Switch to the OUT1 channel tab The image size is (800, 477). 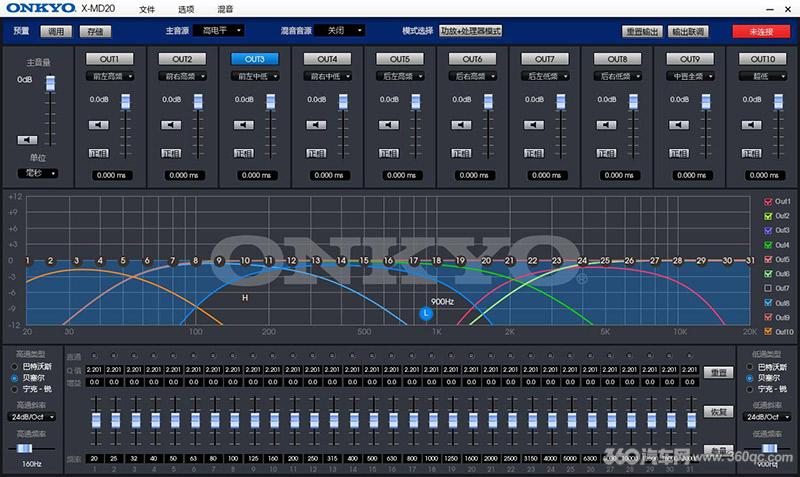pyautogui.click(x=110, y=59)
